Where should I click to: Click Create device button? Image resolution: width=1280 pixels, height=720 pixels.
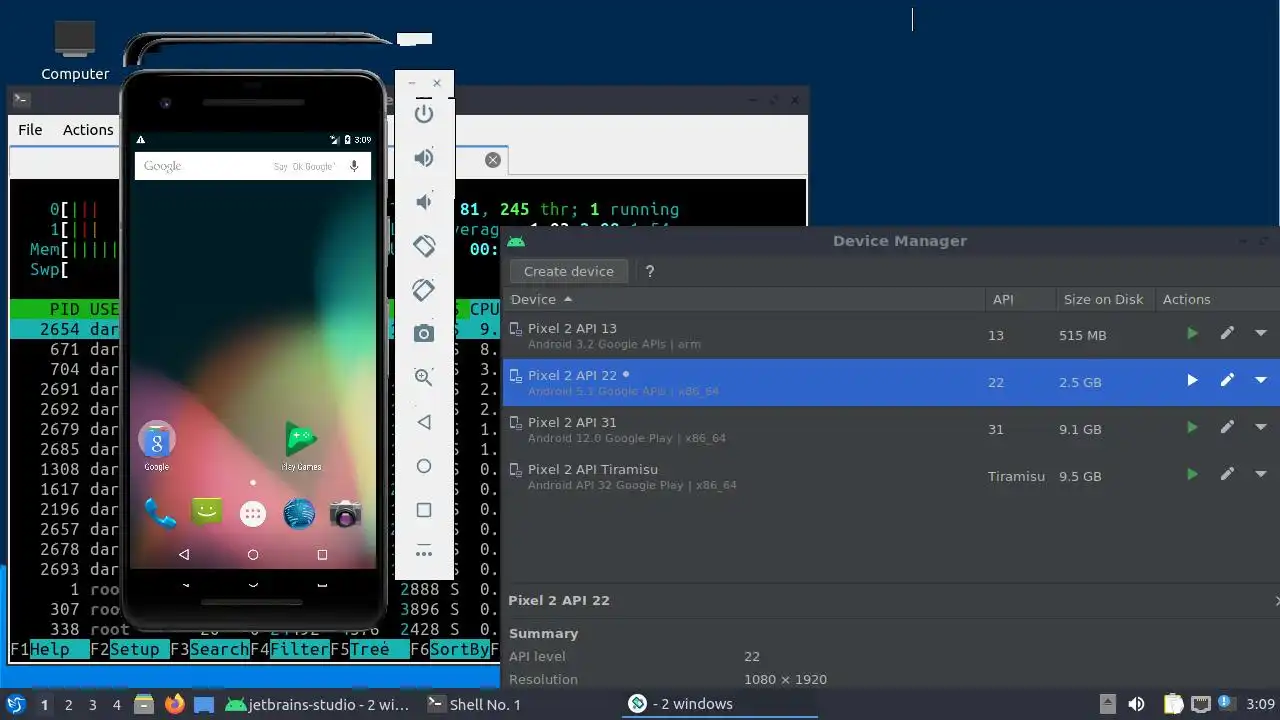569,271
